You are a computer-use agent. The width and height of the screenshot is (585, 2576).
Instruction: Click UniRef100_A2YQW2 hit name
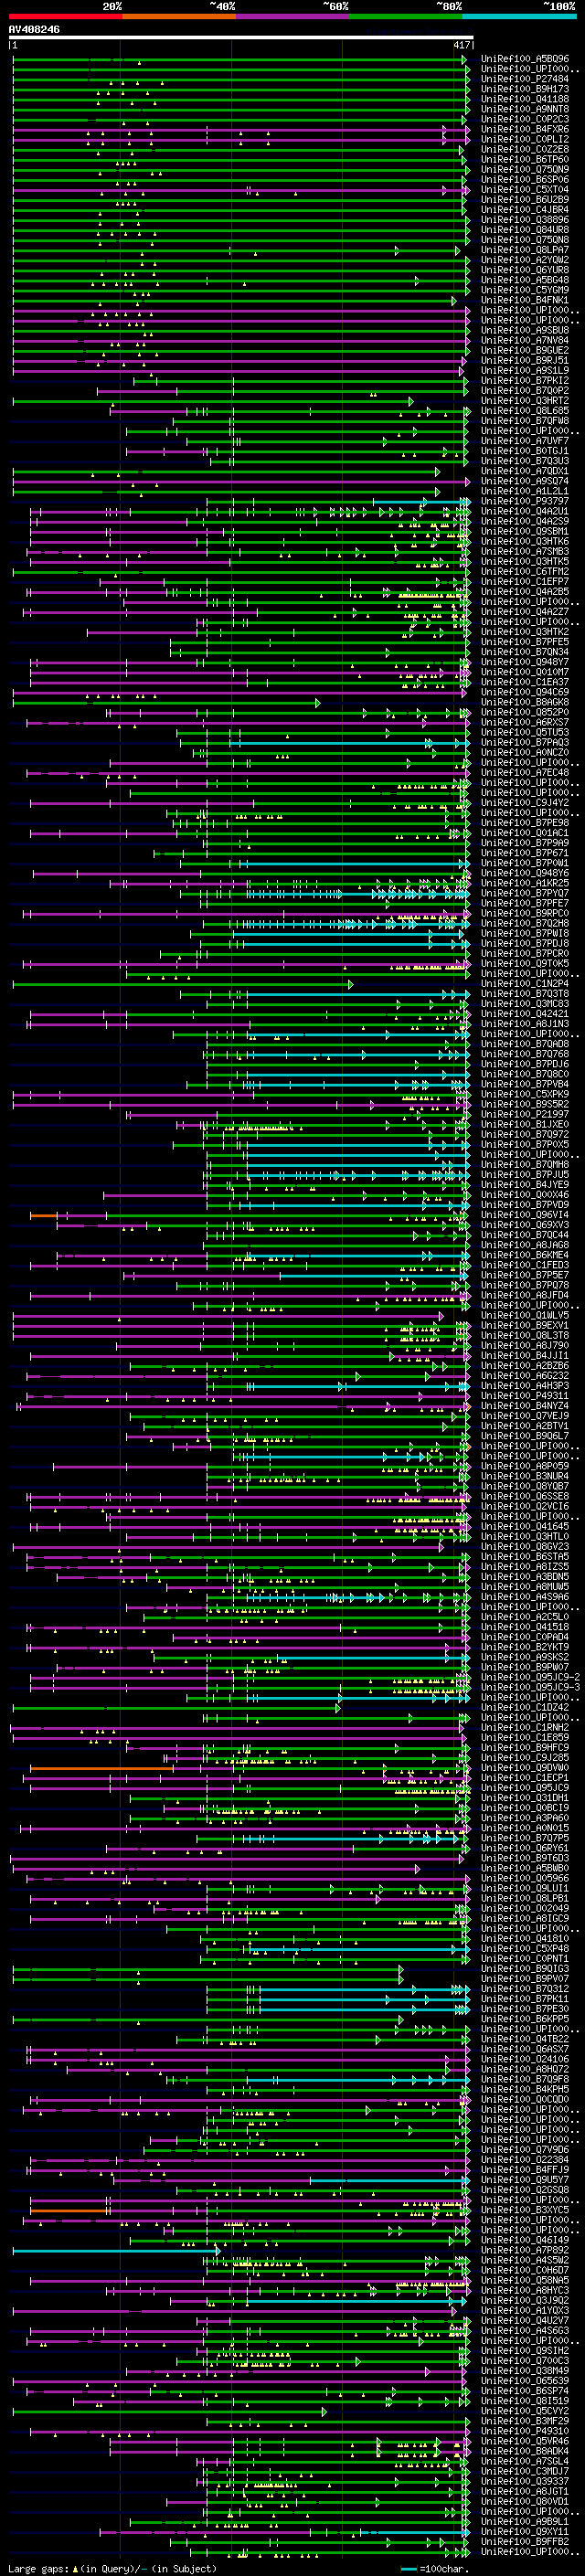525,260
